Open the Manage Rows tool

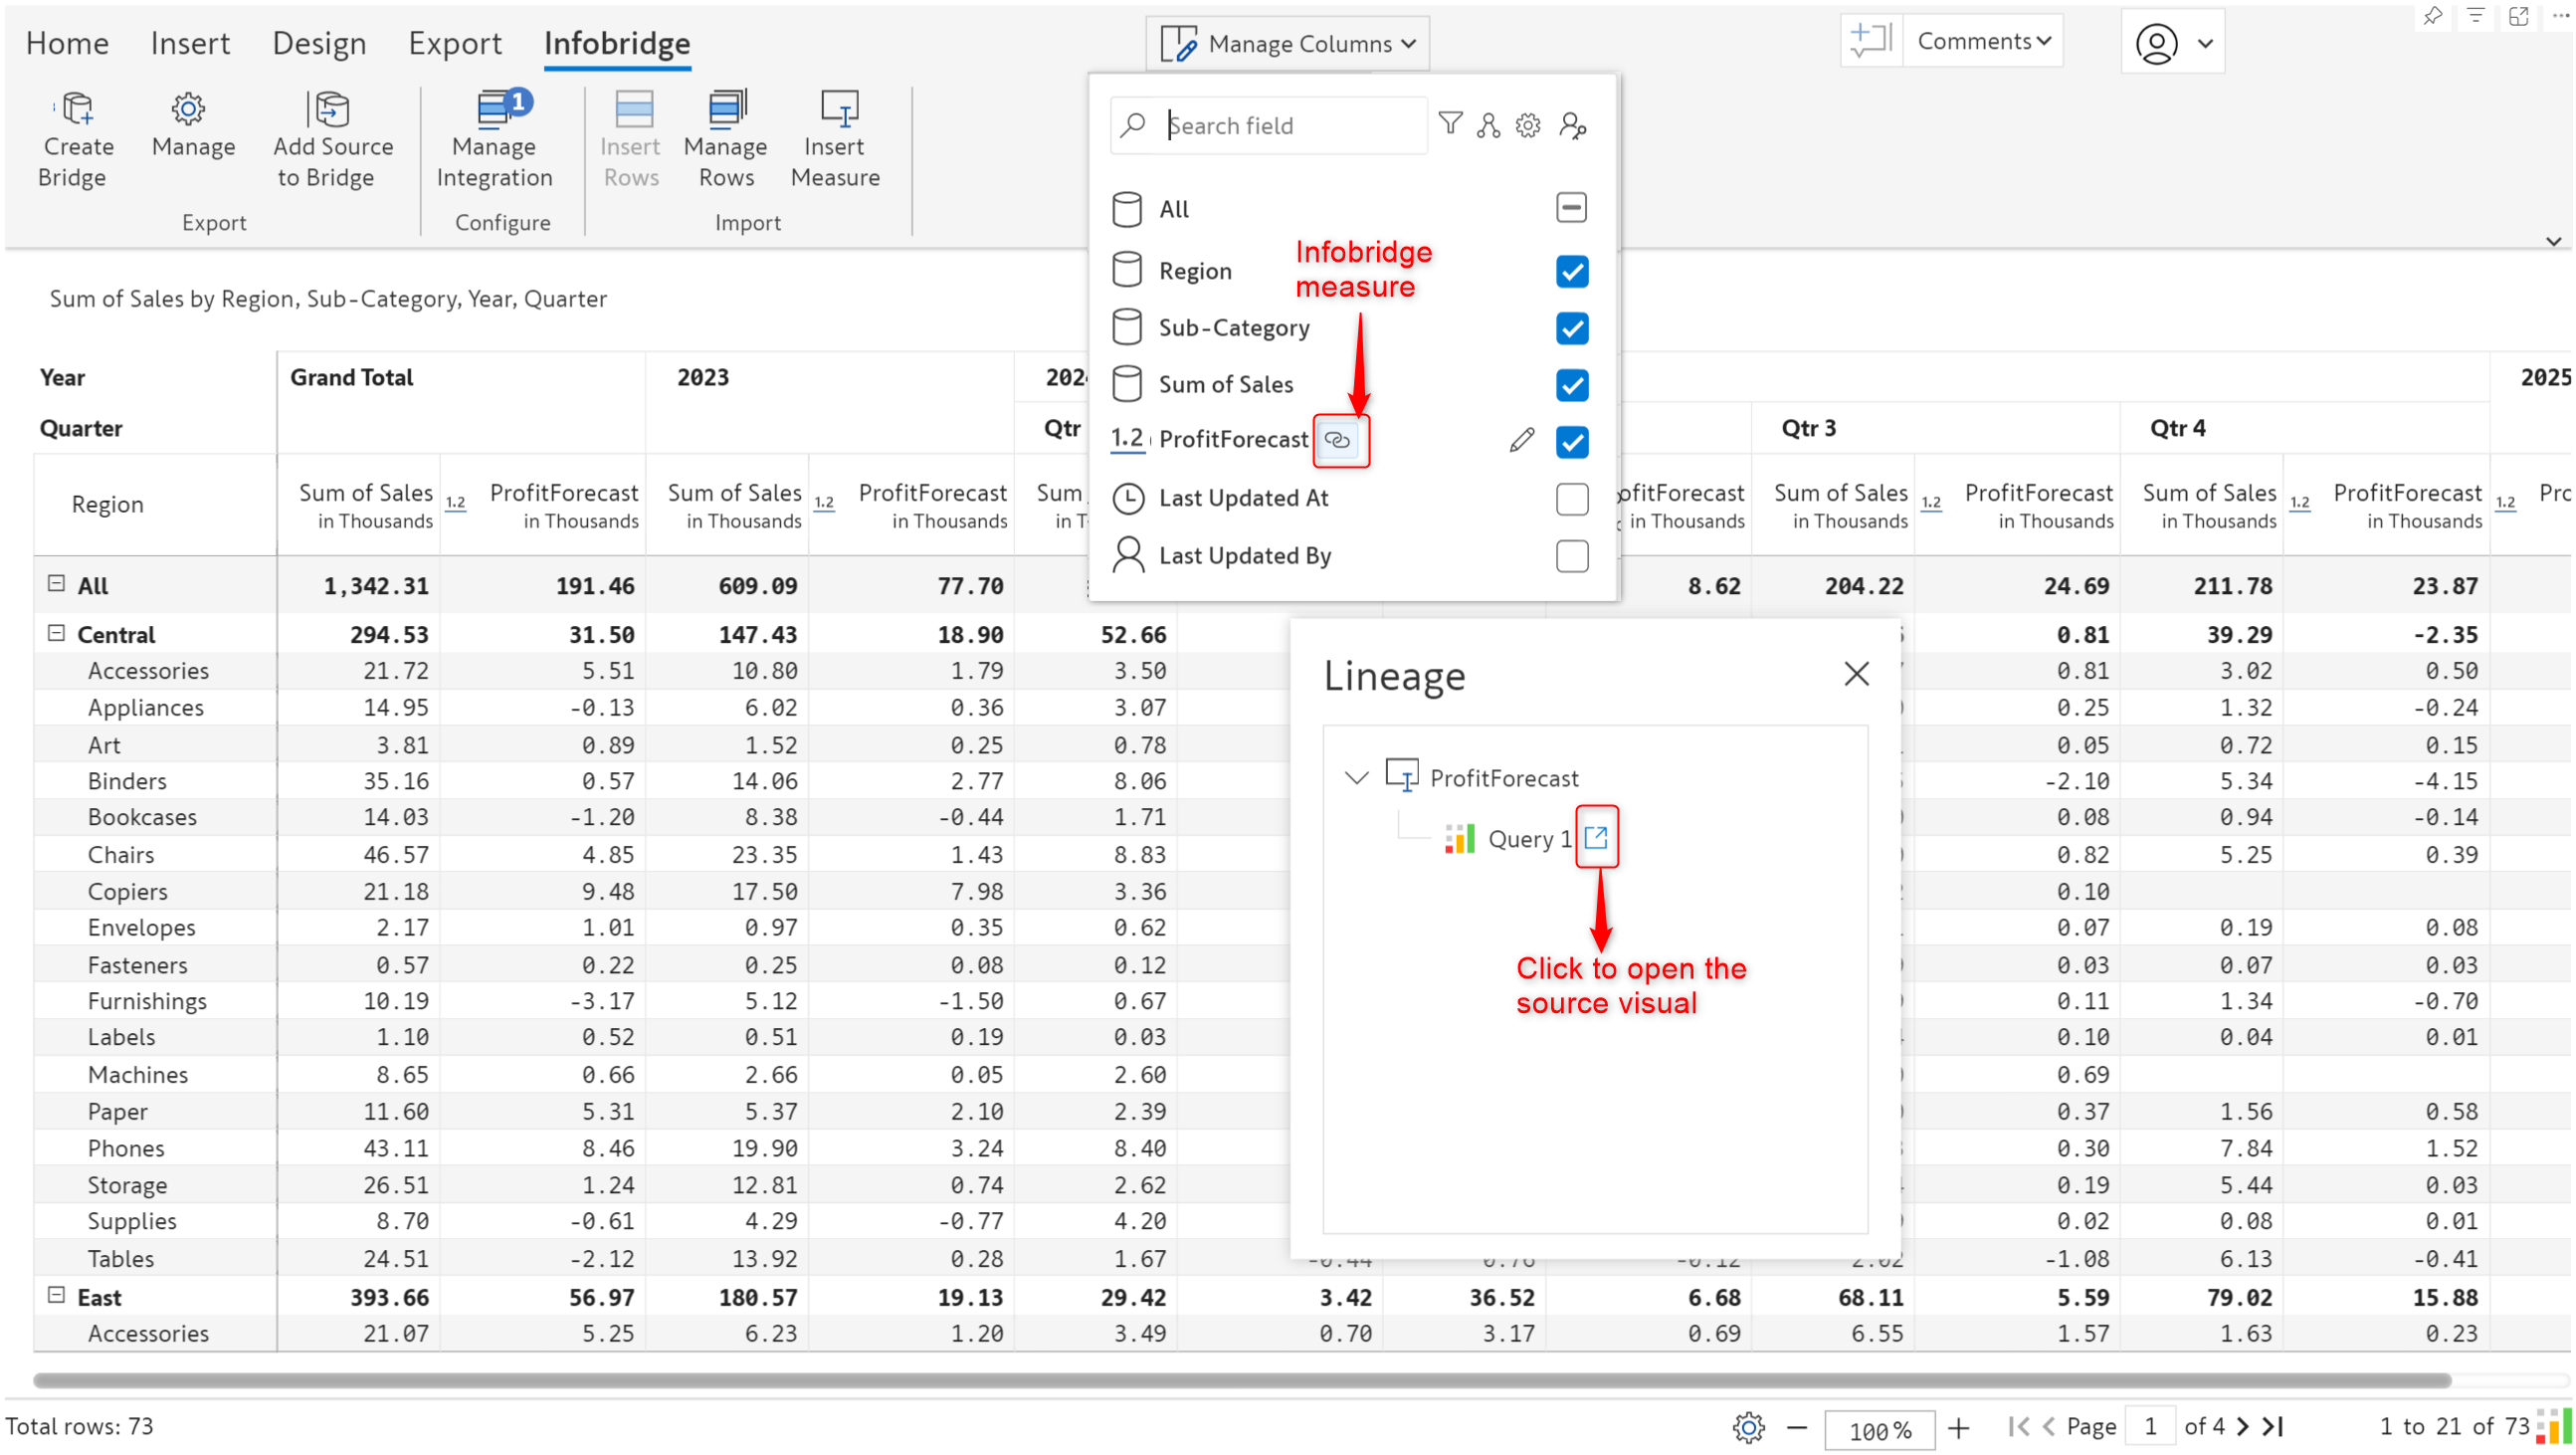[x=726, y=108]
